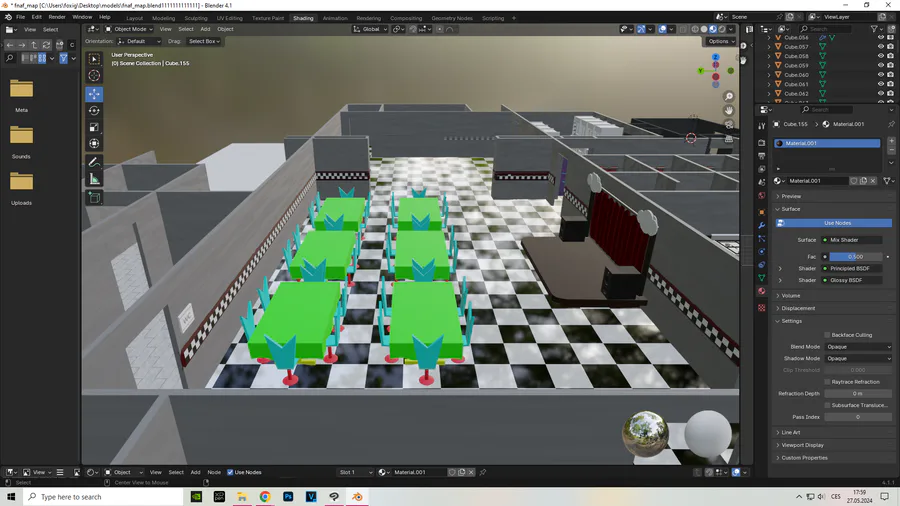This screenshot has height=506, width=900.
Task: Open the Object Data properties tab
Action: (x=762, y=278)
